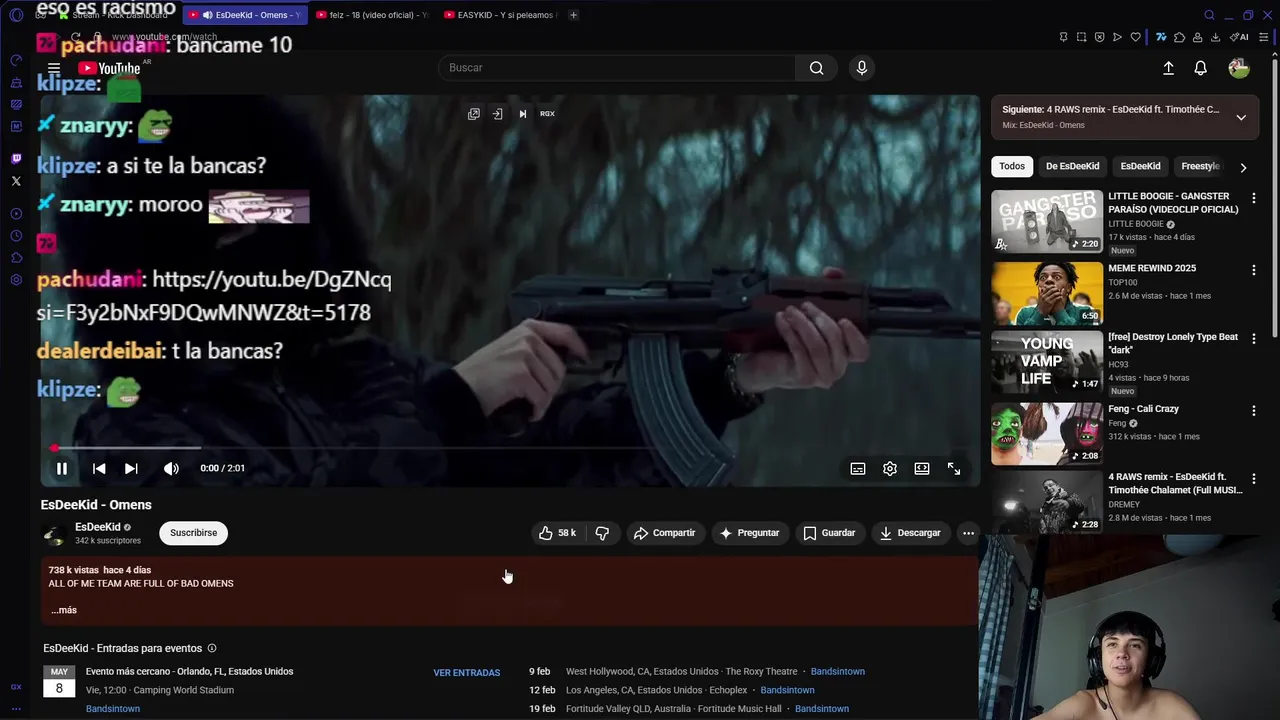
Task: Enter fullscreen mode
Action: pos(954,468)
